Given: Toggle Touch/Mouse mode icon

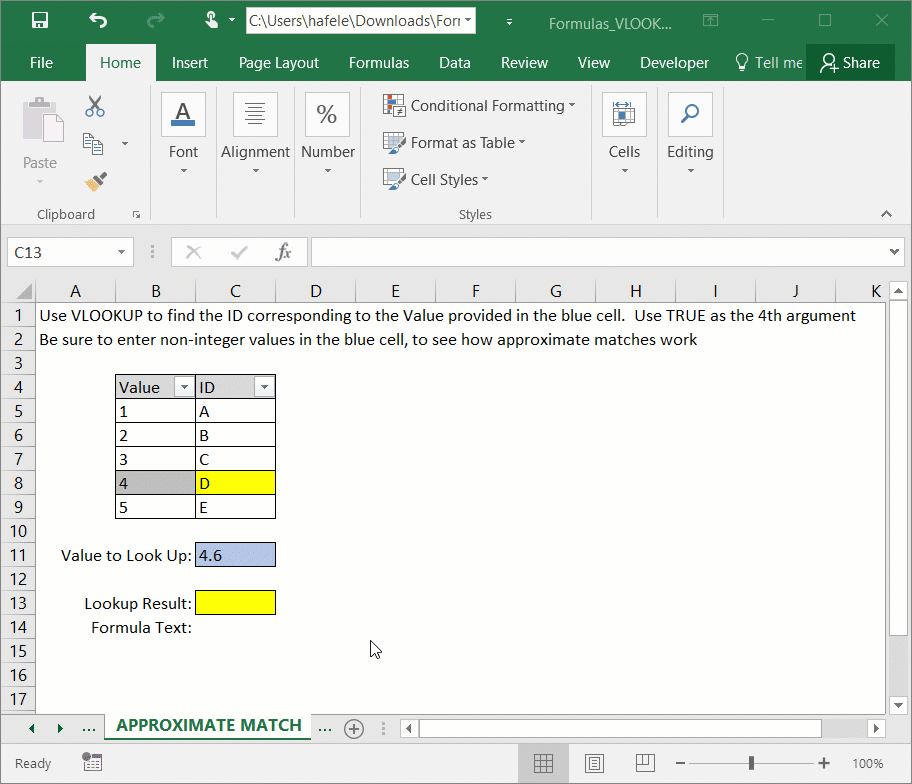Looking at the screenshot, I should tap(212, 21).
